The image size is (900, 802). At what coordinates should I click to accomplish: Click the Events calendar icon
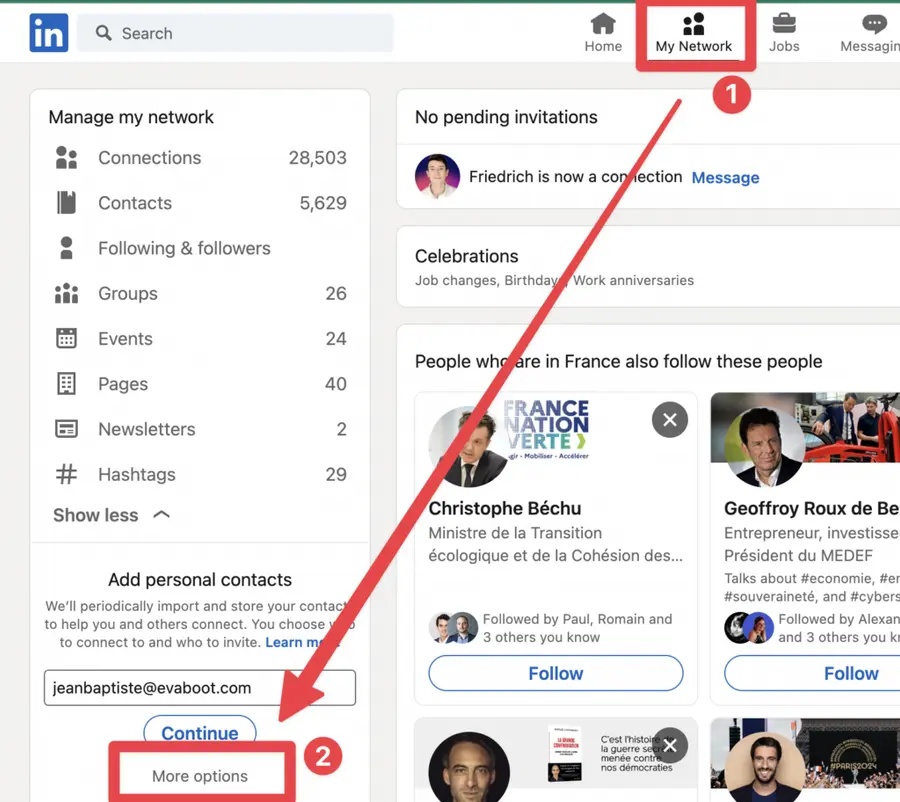click(x=66, y=338)
